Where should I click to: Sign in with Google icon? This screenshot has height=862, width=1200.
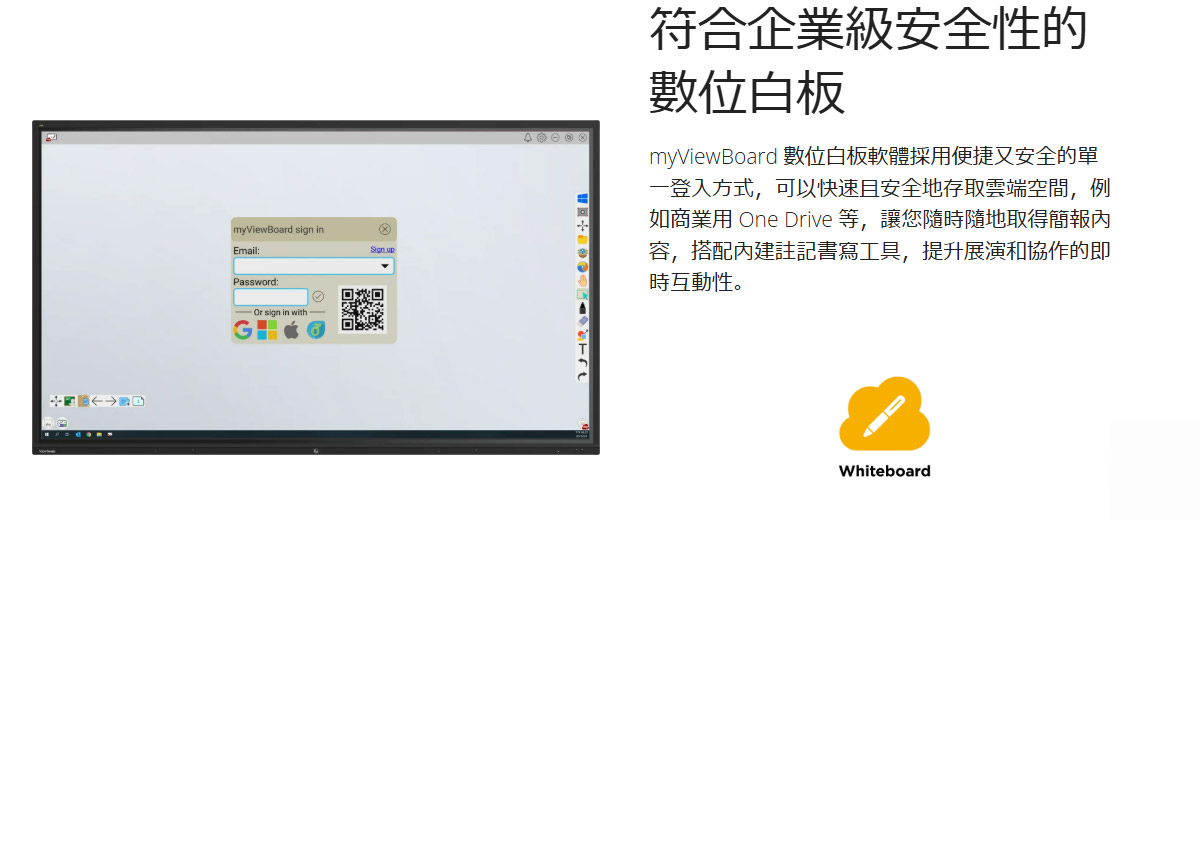tap(243, 330)
